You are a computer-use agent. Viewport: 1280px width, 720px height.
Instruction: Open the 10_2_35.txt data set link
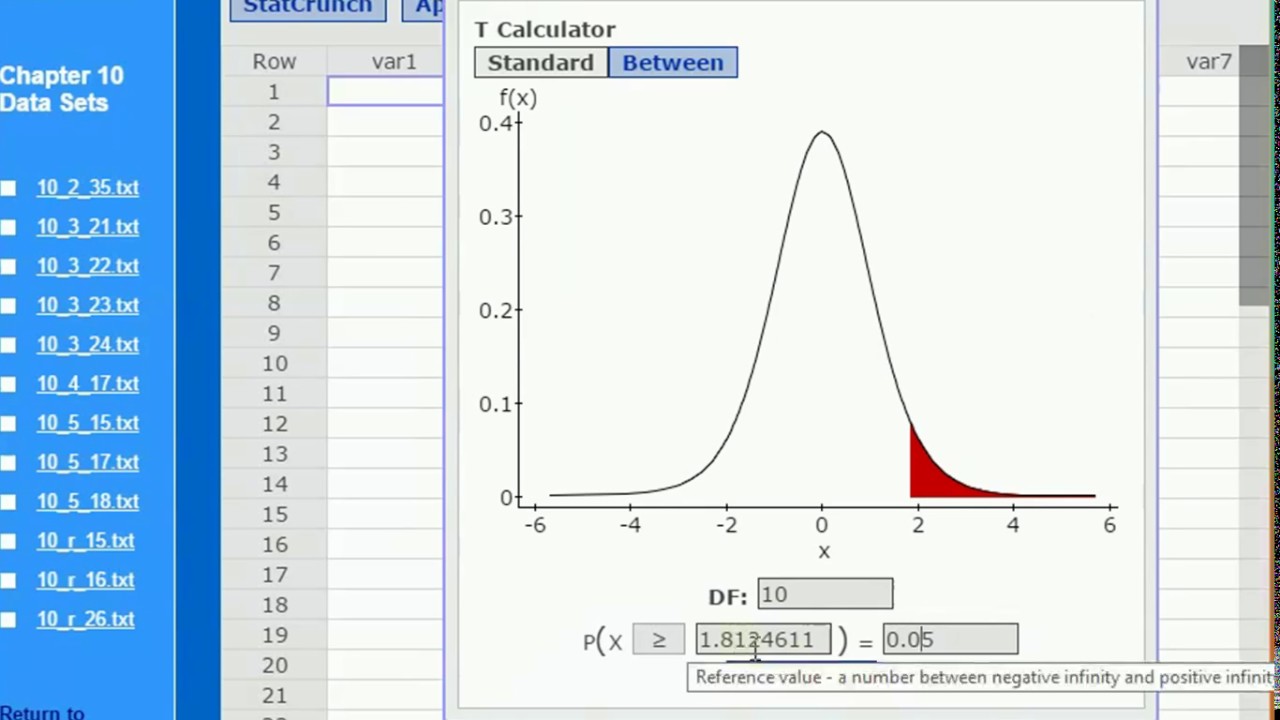[x=88, y=187]
